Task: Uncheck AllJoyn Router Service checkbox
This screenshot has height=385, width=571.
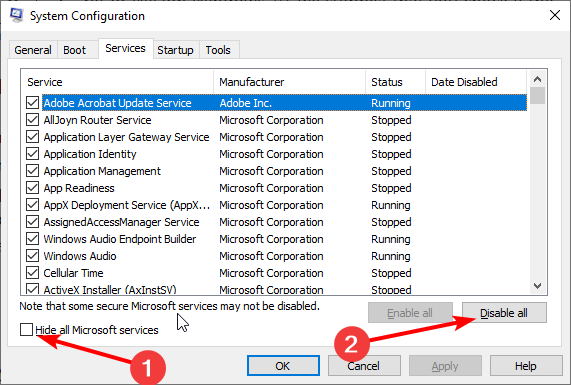Action: click(32, 120)
